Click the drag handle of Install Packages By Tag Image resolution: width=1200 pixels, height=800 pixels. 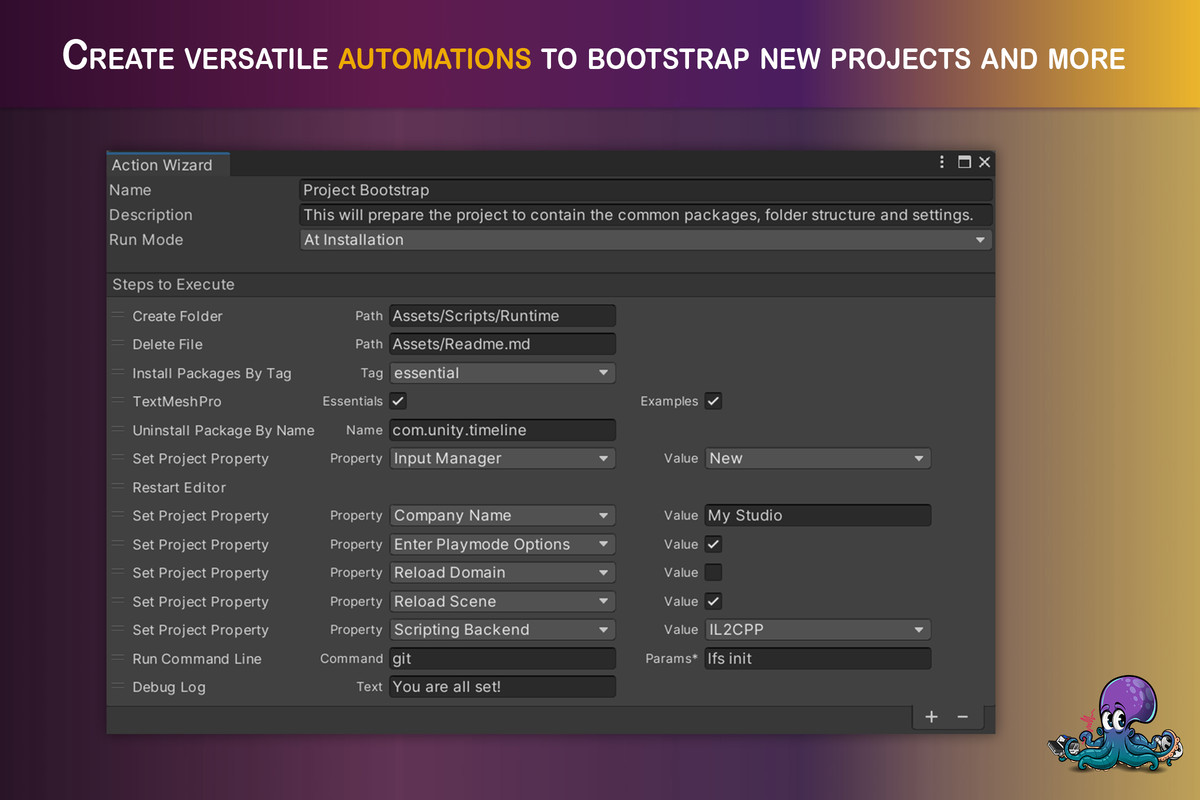click(119, 372)
